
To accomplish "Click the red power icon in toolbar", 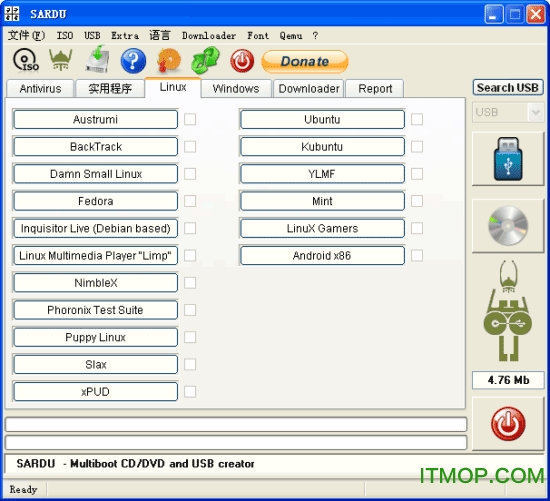I will coord(242,61).
